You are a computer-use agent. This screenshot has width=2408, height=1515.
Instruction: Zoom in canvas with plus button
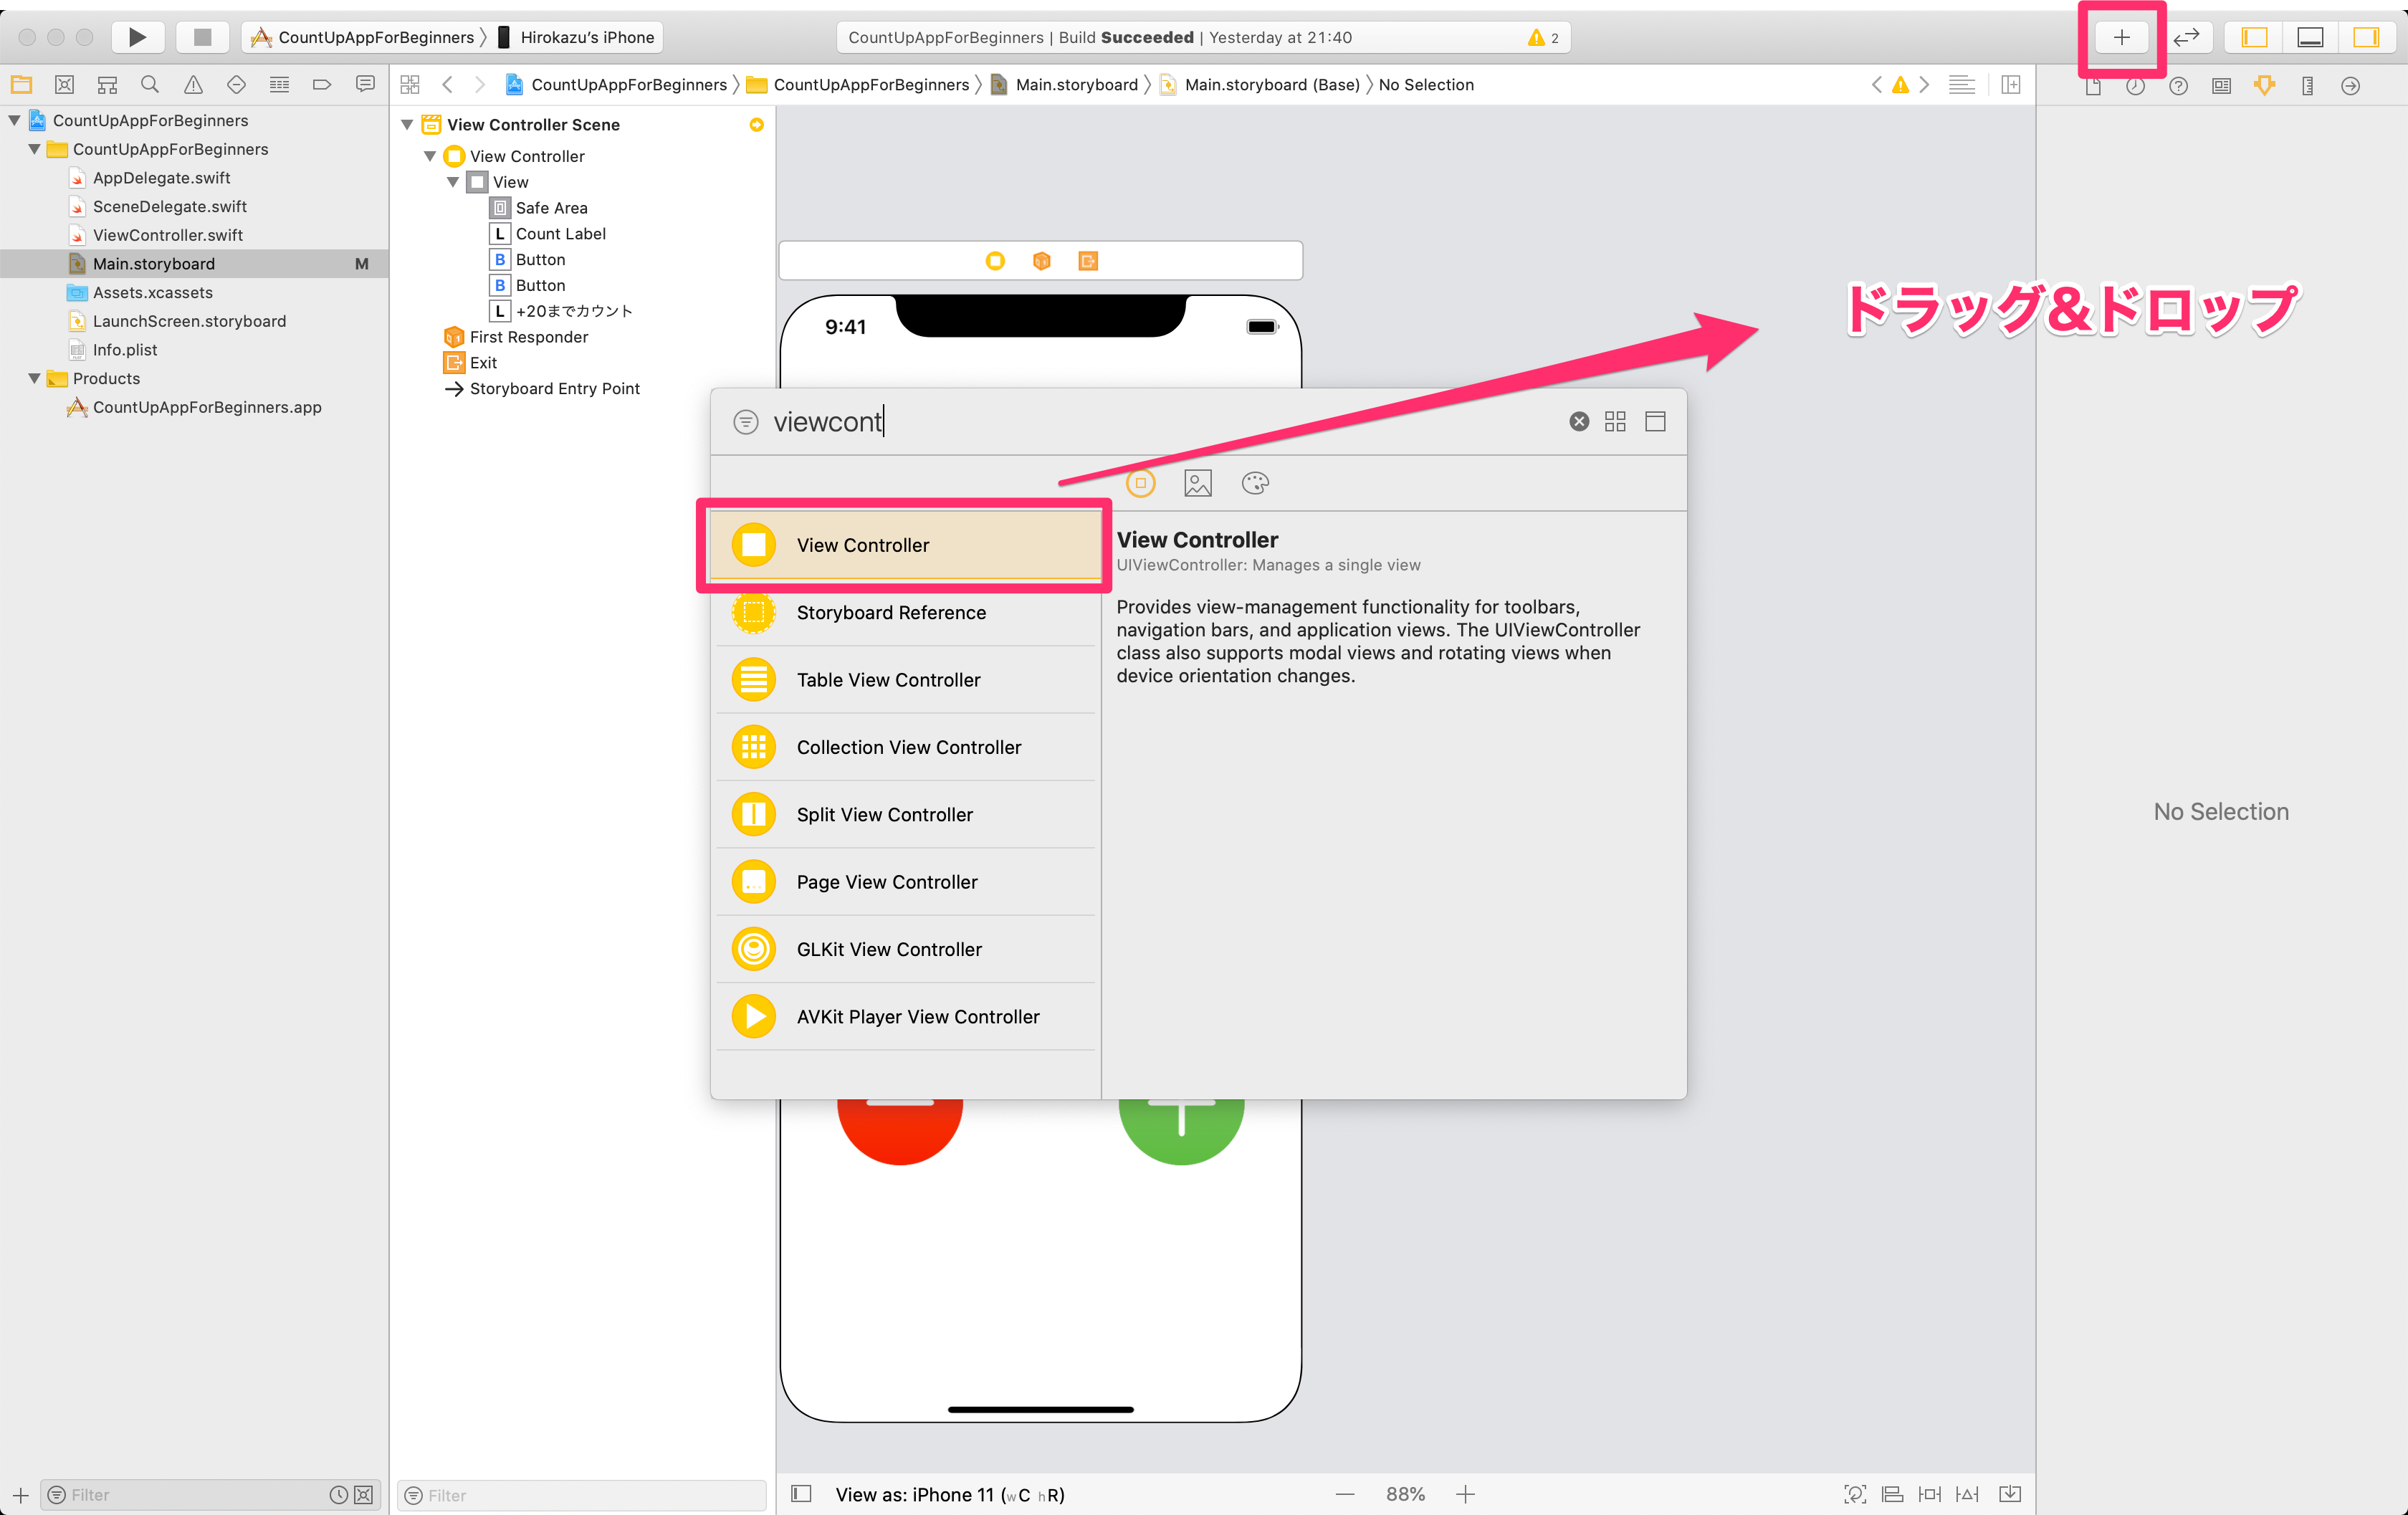(x=1465, y=1494)
